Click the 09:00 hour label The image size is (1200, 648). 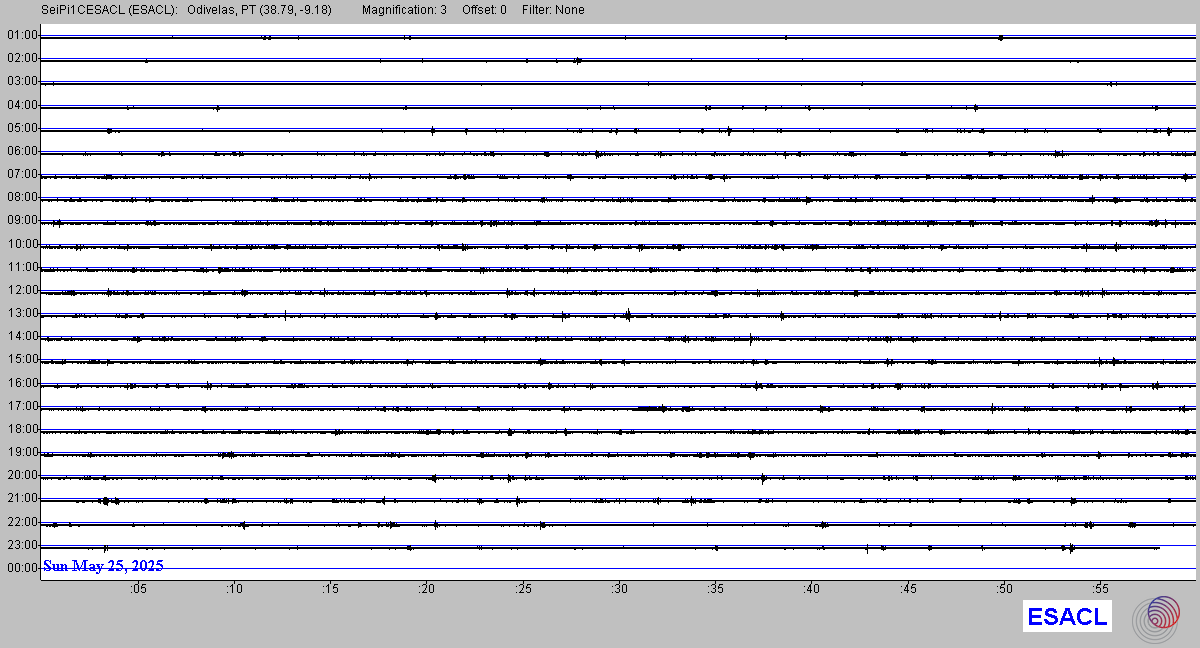(x=22, y=220)
